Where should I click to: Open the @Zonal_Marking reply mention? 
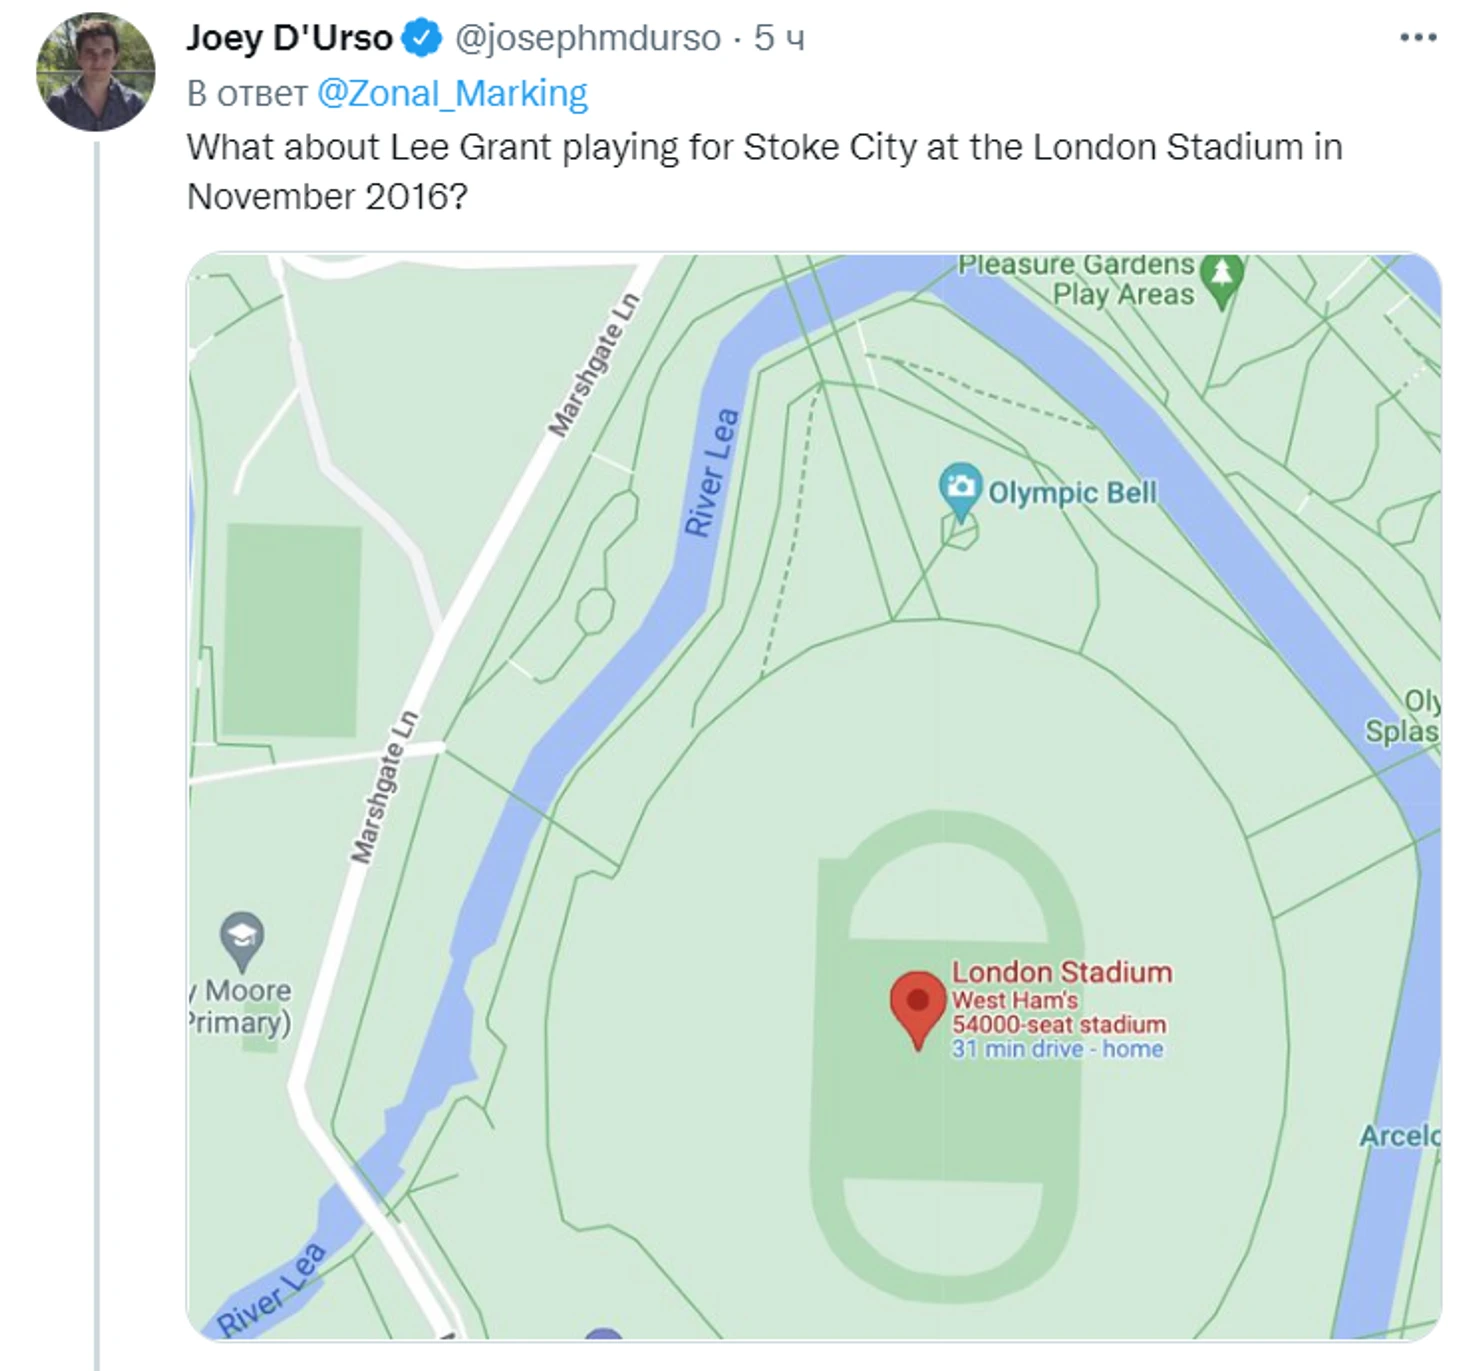tap(453, 93)
